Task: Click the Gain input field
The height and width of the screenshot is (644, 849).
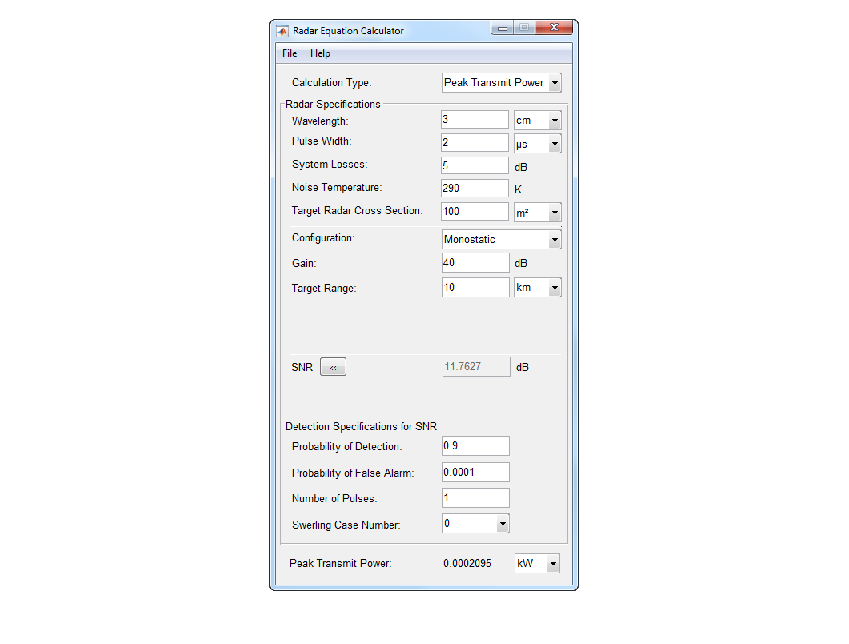Action: (x=475, y=263)
